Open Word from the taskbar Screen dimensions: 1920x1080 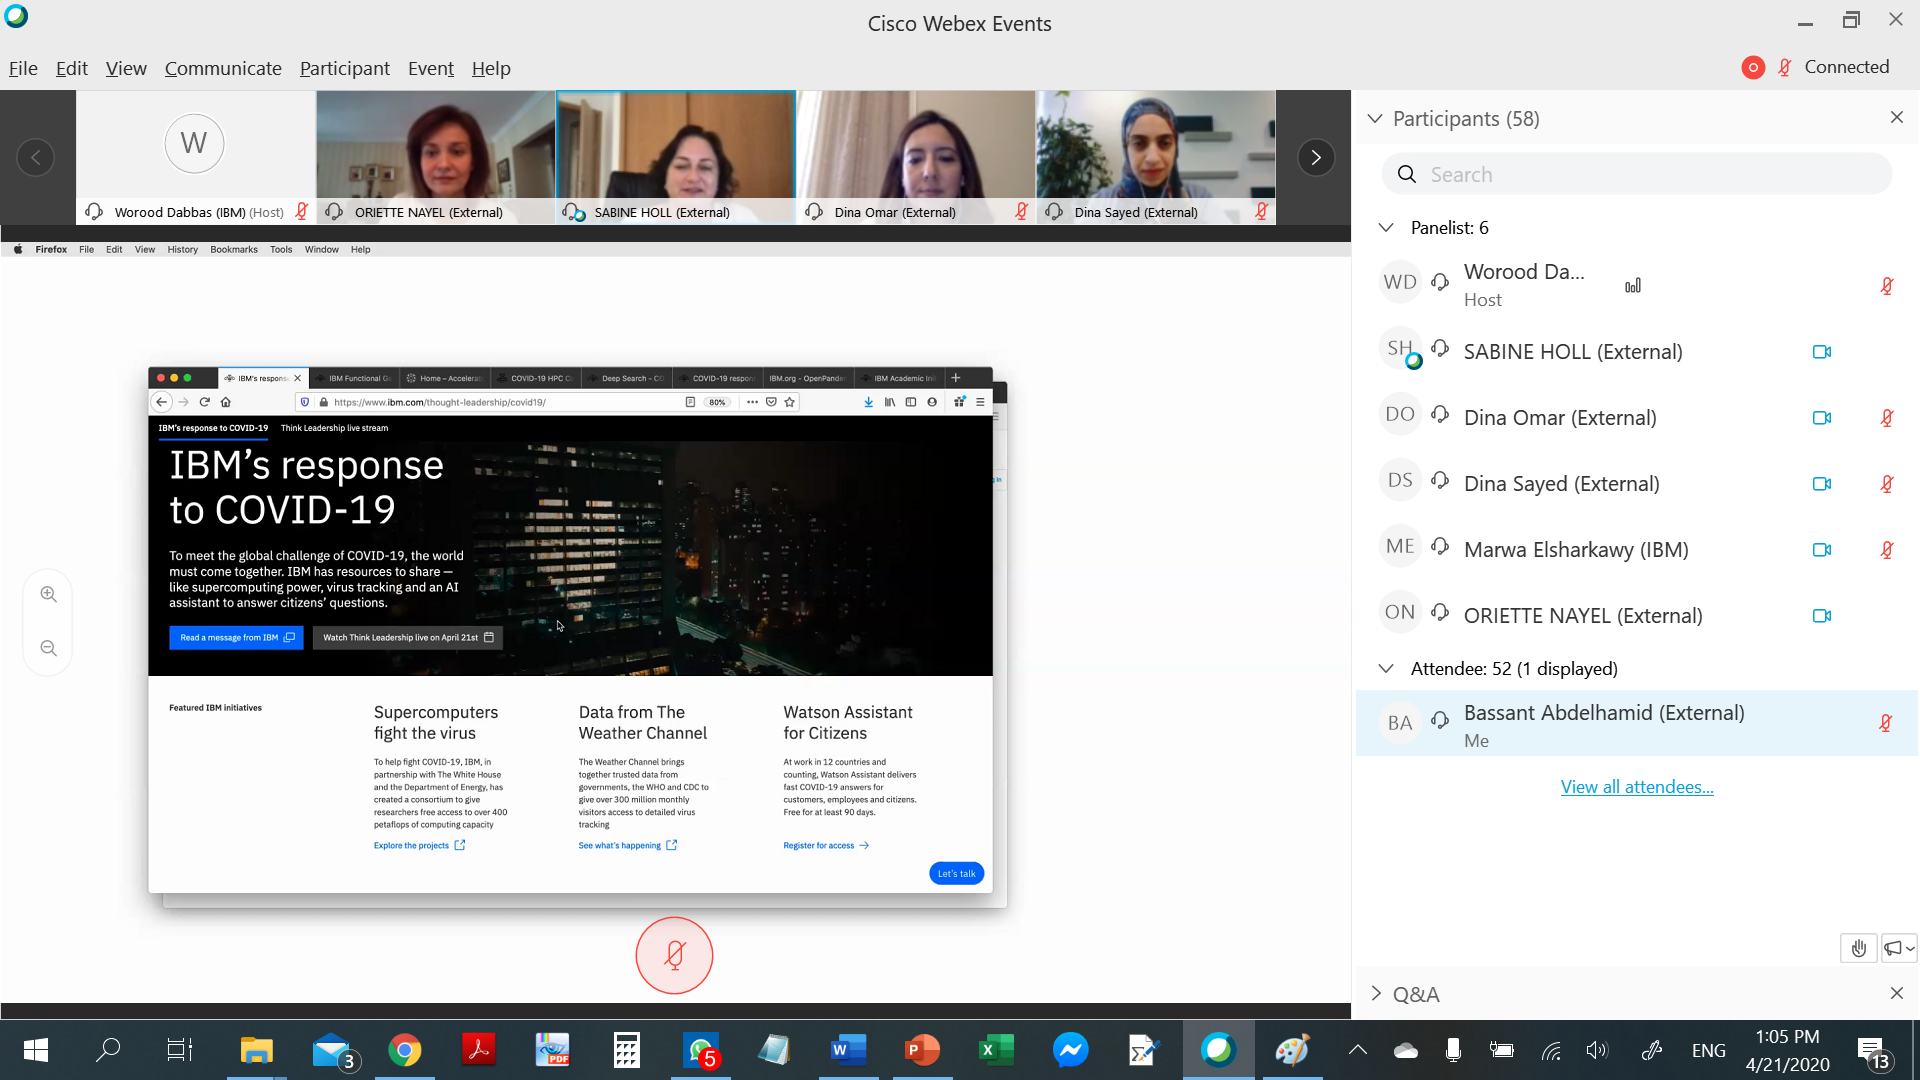pos(849,1050)
